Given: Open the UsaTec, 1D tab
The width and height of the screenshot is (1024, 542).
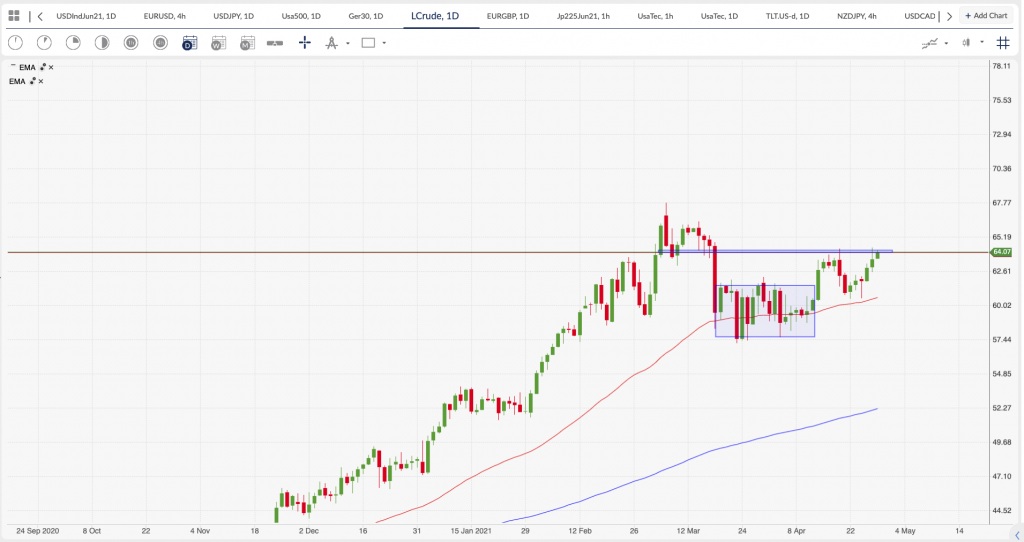Looking at the screenshot, I should point(719,16).
